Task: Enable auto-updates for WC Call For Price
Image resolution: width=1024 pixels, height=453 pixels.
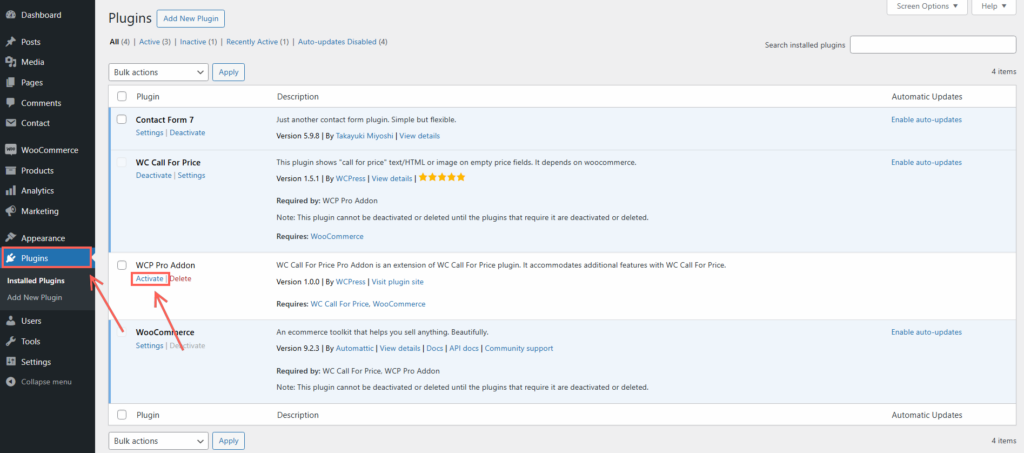Action: coord(926,162)
